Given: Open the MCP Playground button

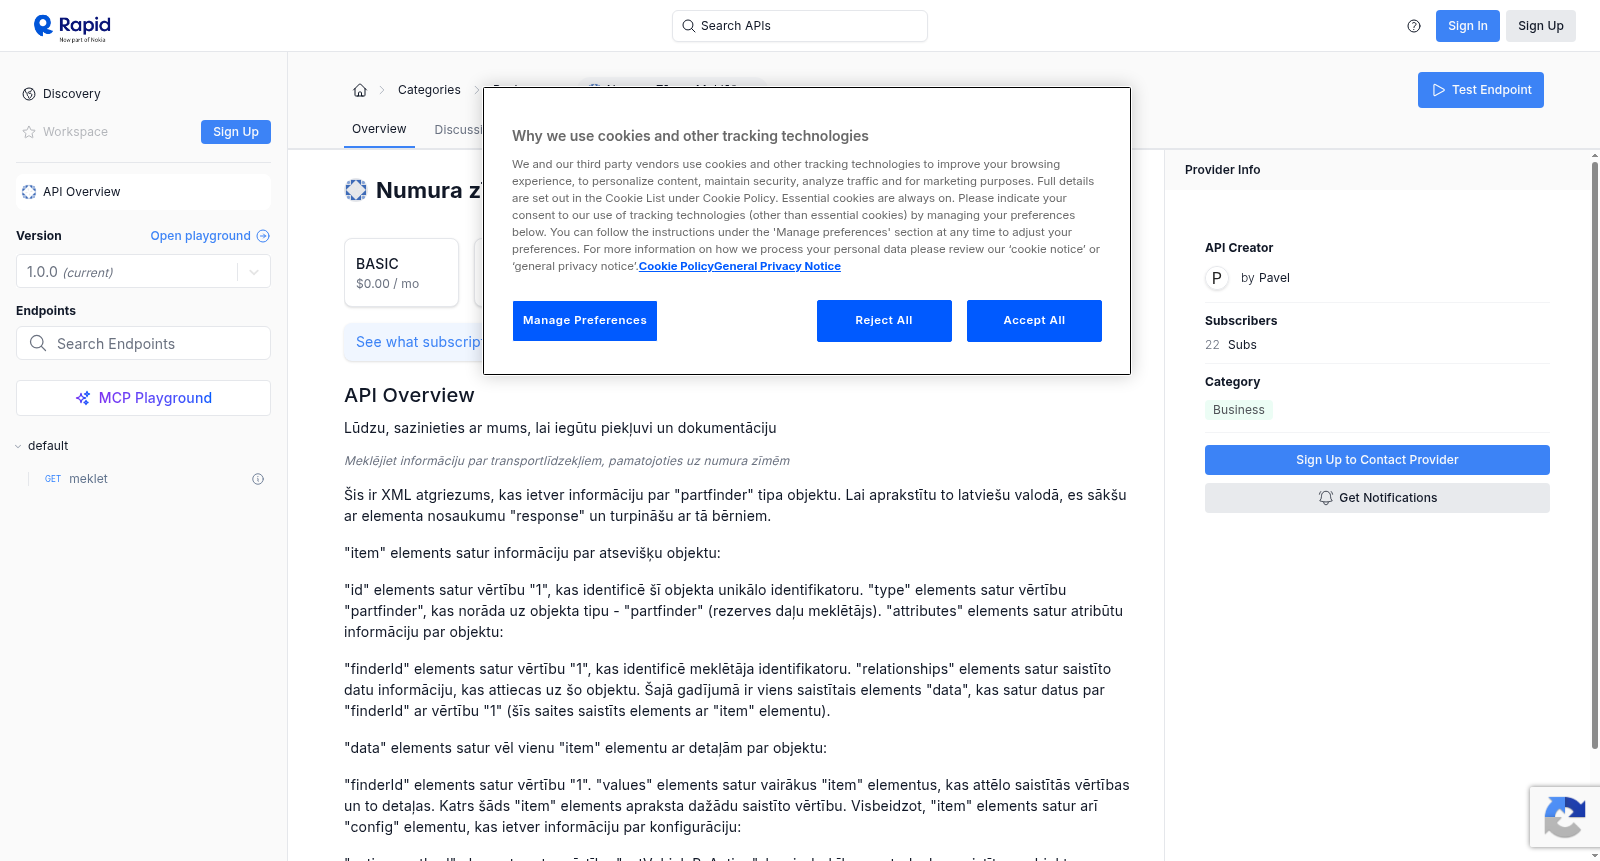Looking at the screenshot, I should tap(144, 398).
